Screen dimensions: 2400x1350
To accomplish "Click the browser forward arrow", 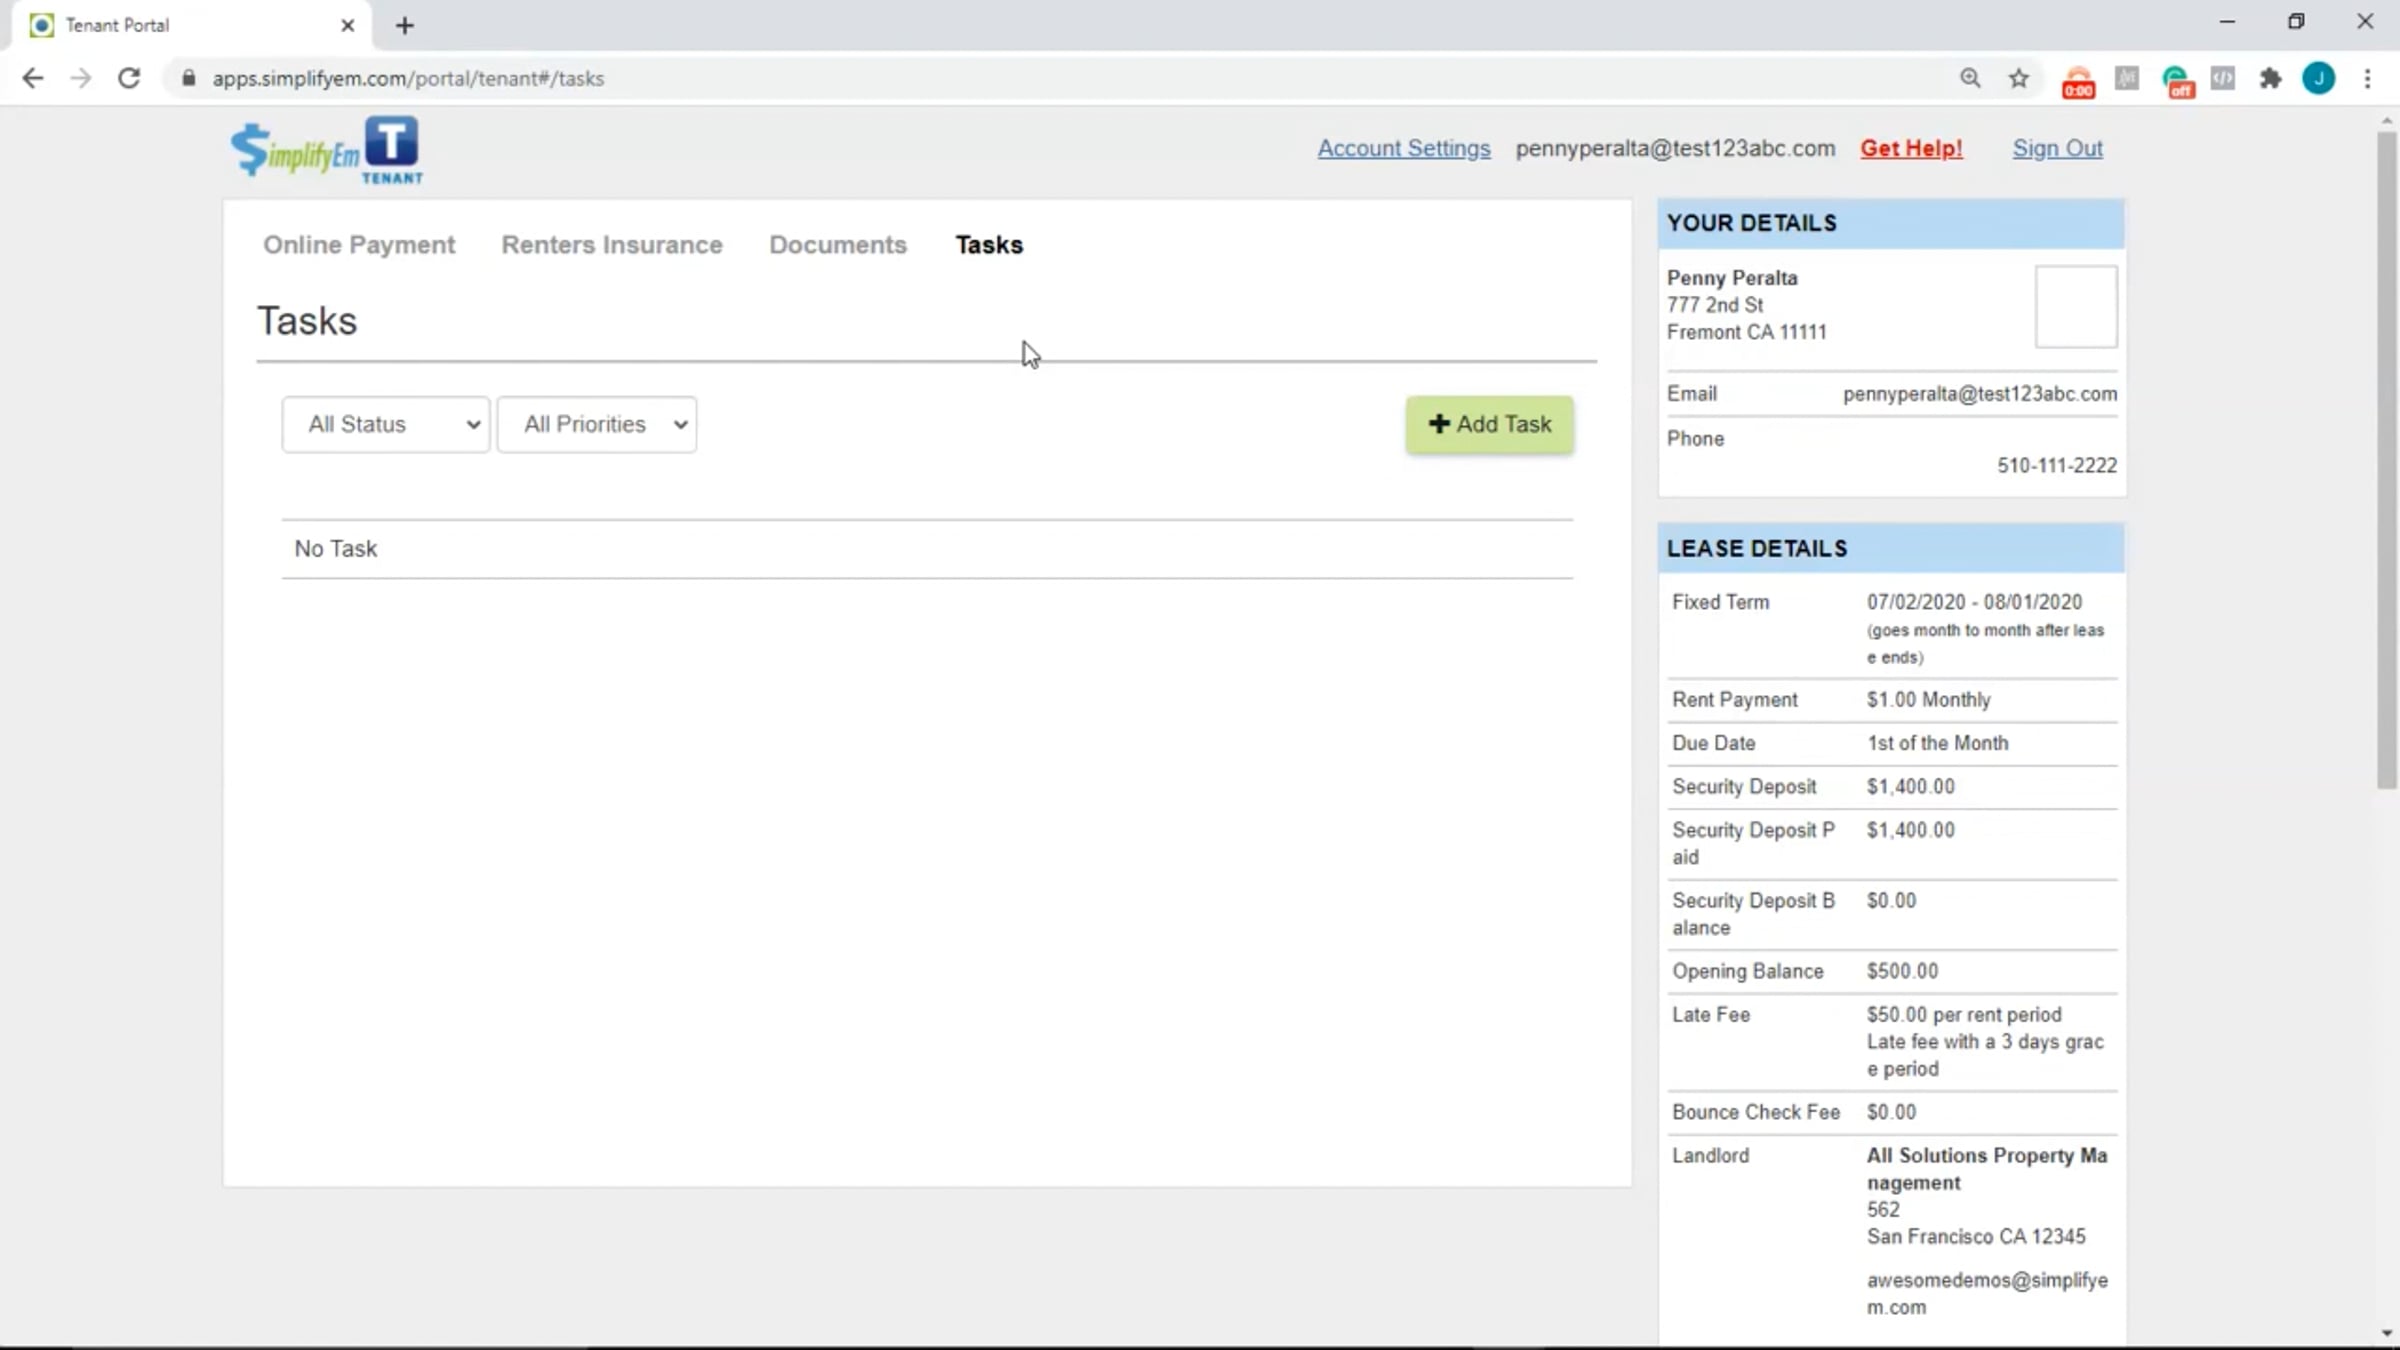I will coord(81,78).
